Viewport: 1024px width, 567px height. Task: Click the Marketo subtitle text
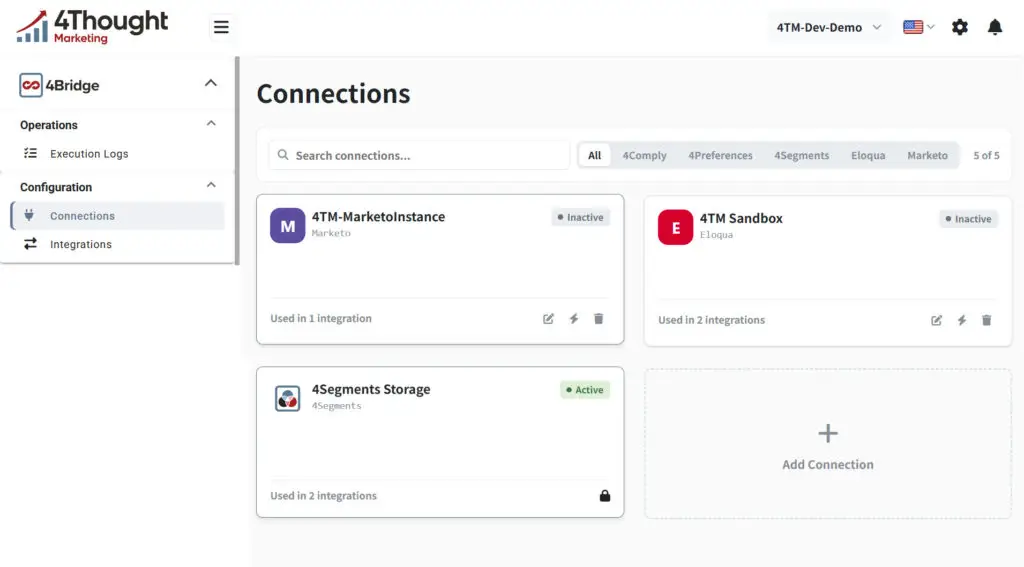coord(331,233)
